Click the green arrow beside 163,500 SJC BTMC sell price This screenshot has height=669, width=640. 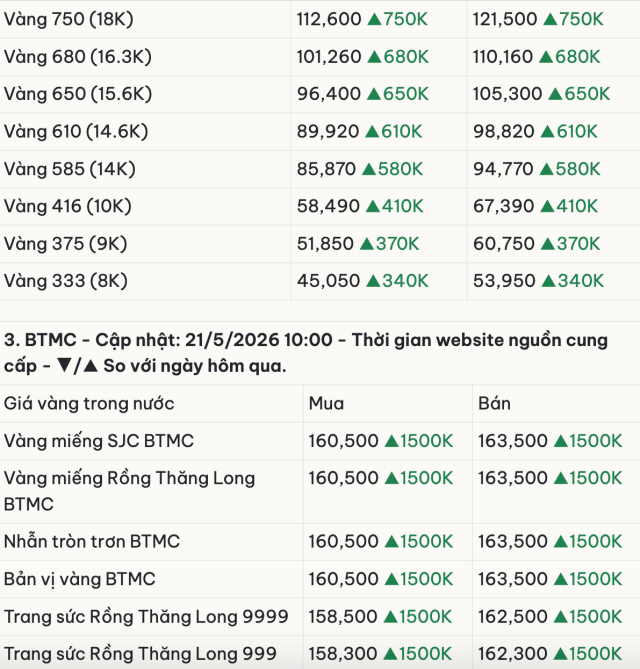(x=561, y=441)
